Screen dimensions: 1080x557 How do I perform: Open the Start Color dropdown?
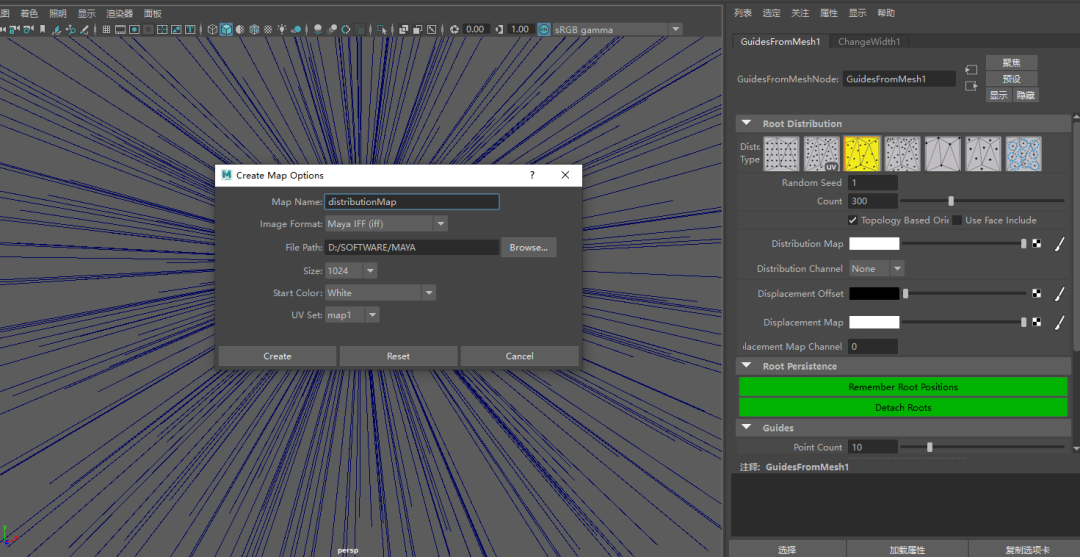point(380,293)
